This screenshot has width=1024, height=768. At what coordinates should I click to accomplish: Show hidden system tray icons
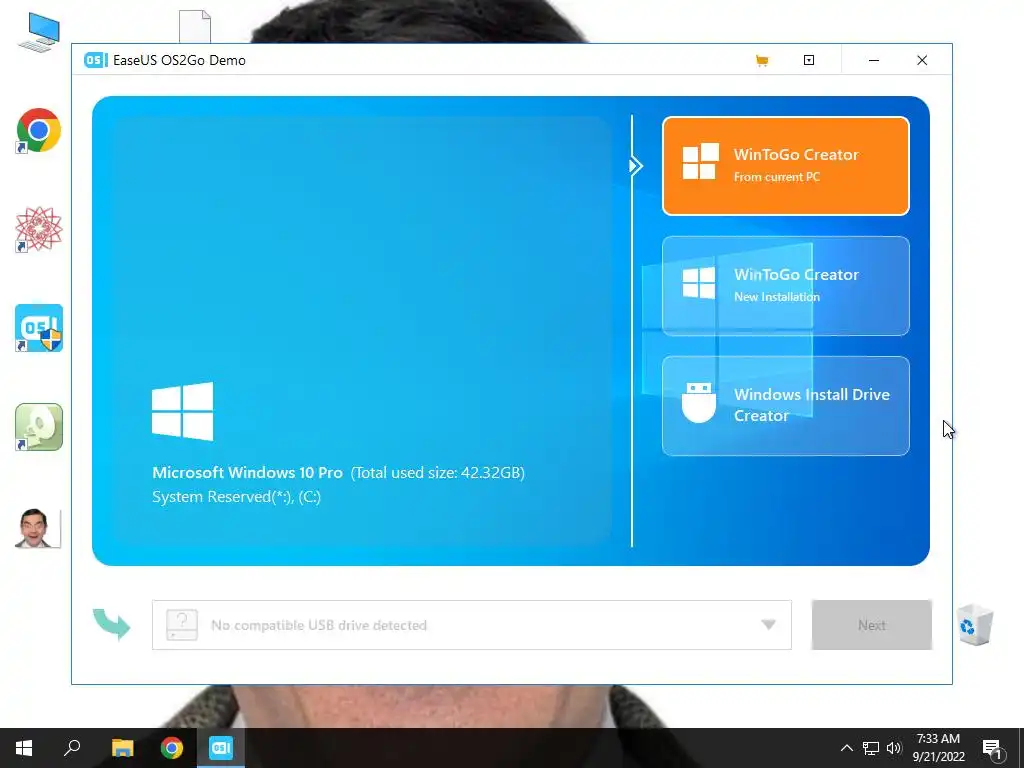(x=846, y=748)
